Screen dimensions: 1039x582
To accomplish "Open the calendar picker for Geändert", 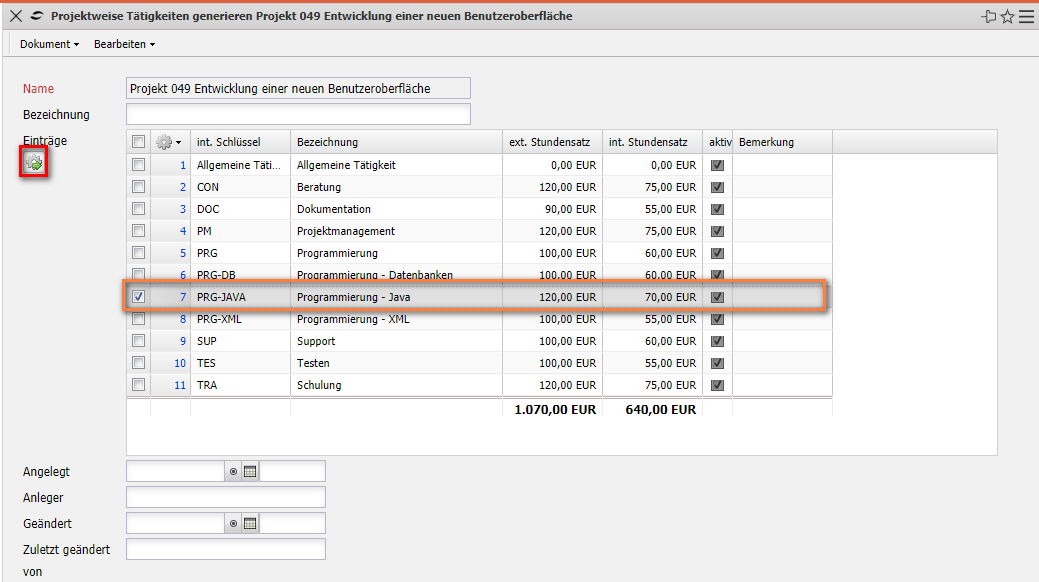I will [250, 523].
